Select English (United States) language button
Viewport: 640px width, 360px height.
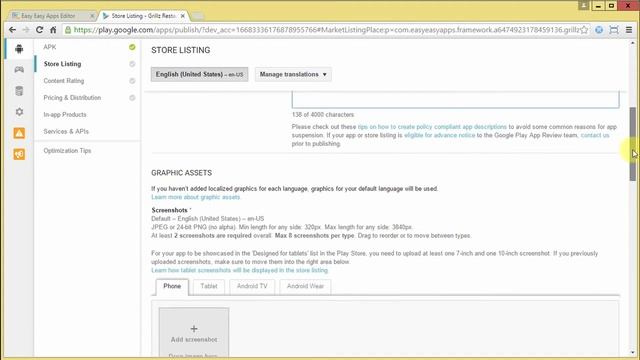pyautogui.click(x=199, y=74)
